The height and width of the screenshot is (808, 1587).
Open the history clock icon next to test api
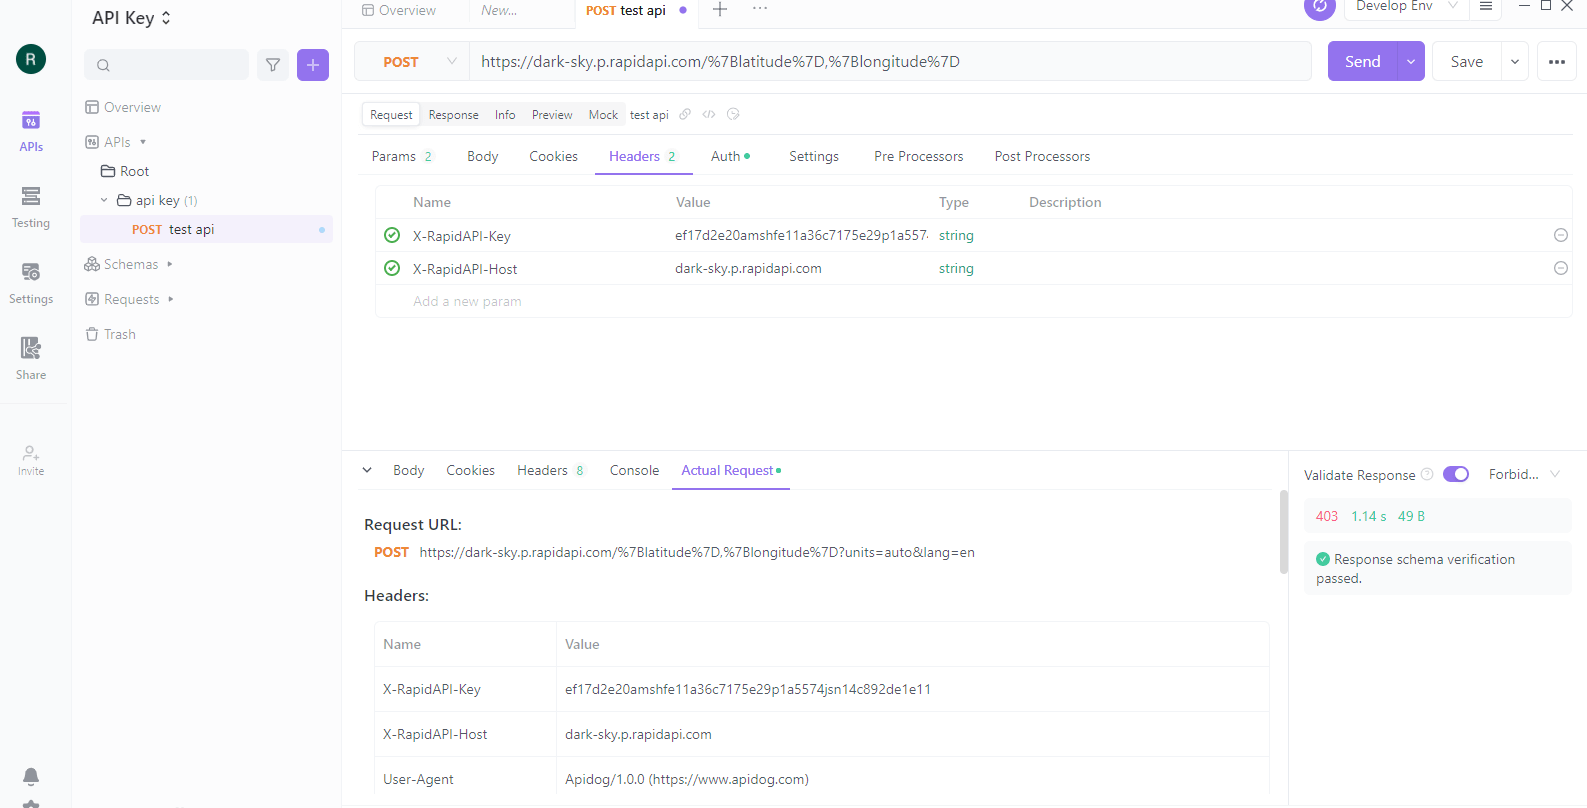[x=733, y=114]
